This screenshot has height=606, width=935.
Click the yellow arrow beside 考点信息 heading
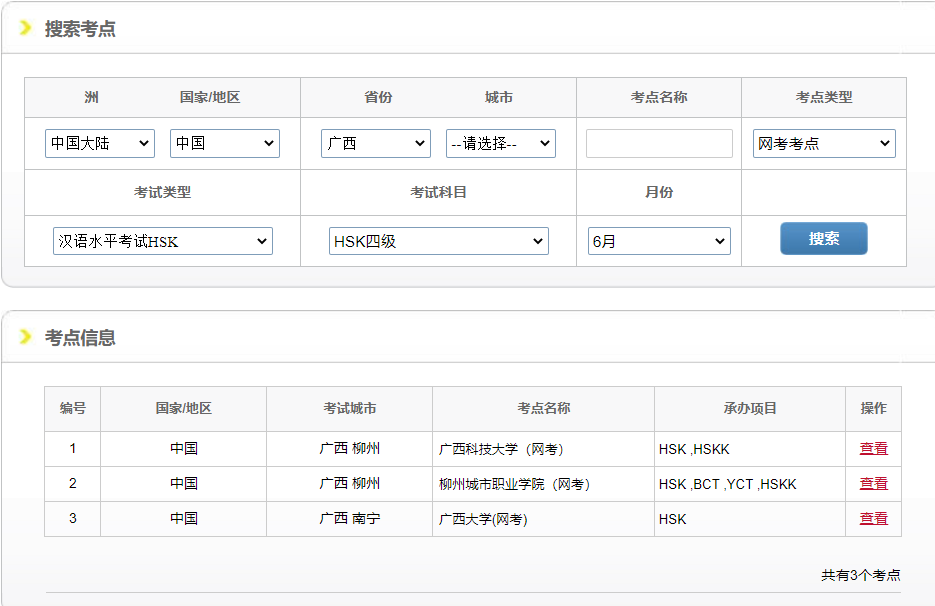tap(26, 337)
